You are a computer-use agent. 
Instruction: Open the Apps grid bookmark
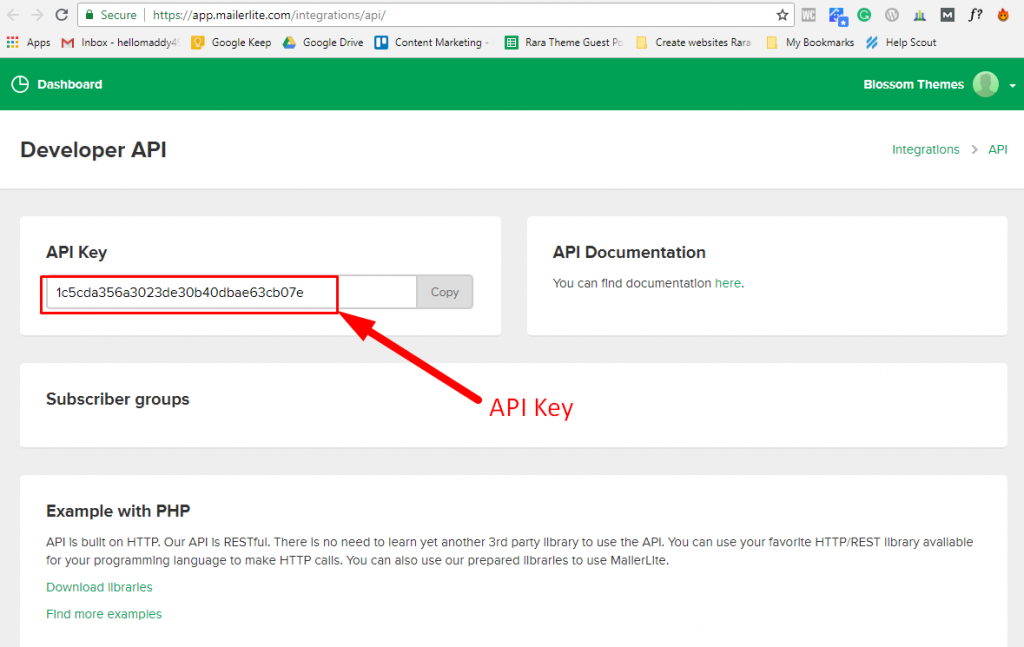pyautogui.click(x=28, y=42)
